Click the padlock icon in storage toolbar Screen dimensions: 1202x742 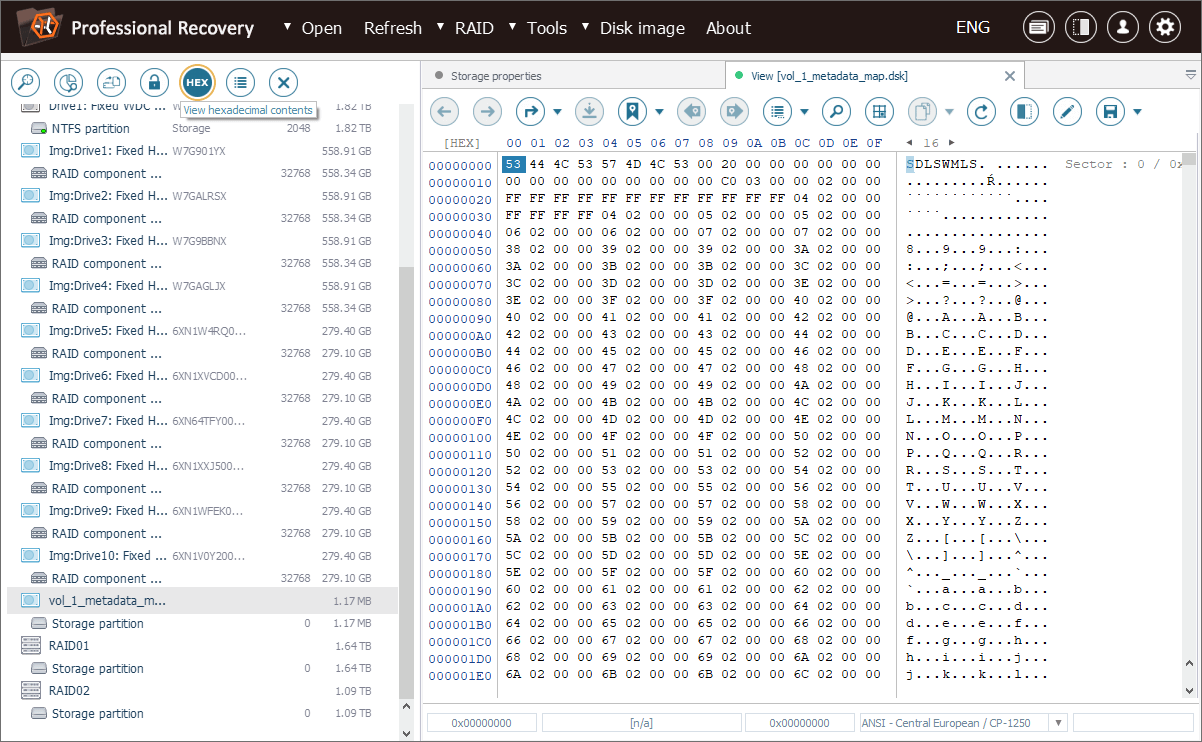click(153, 82)
